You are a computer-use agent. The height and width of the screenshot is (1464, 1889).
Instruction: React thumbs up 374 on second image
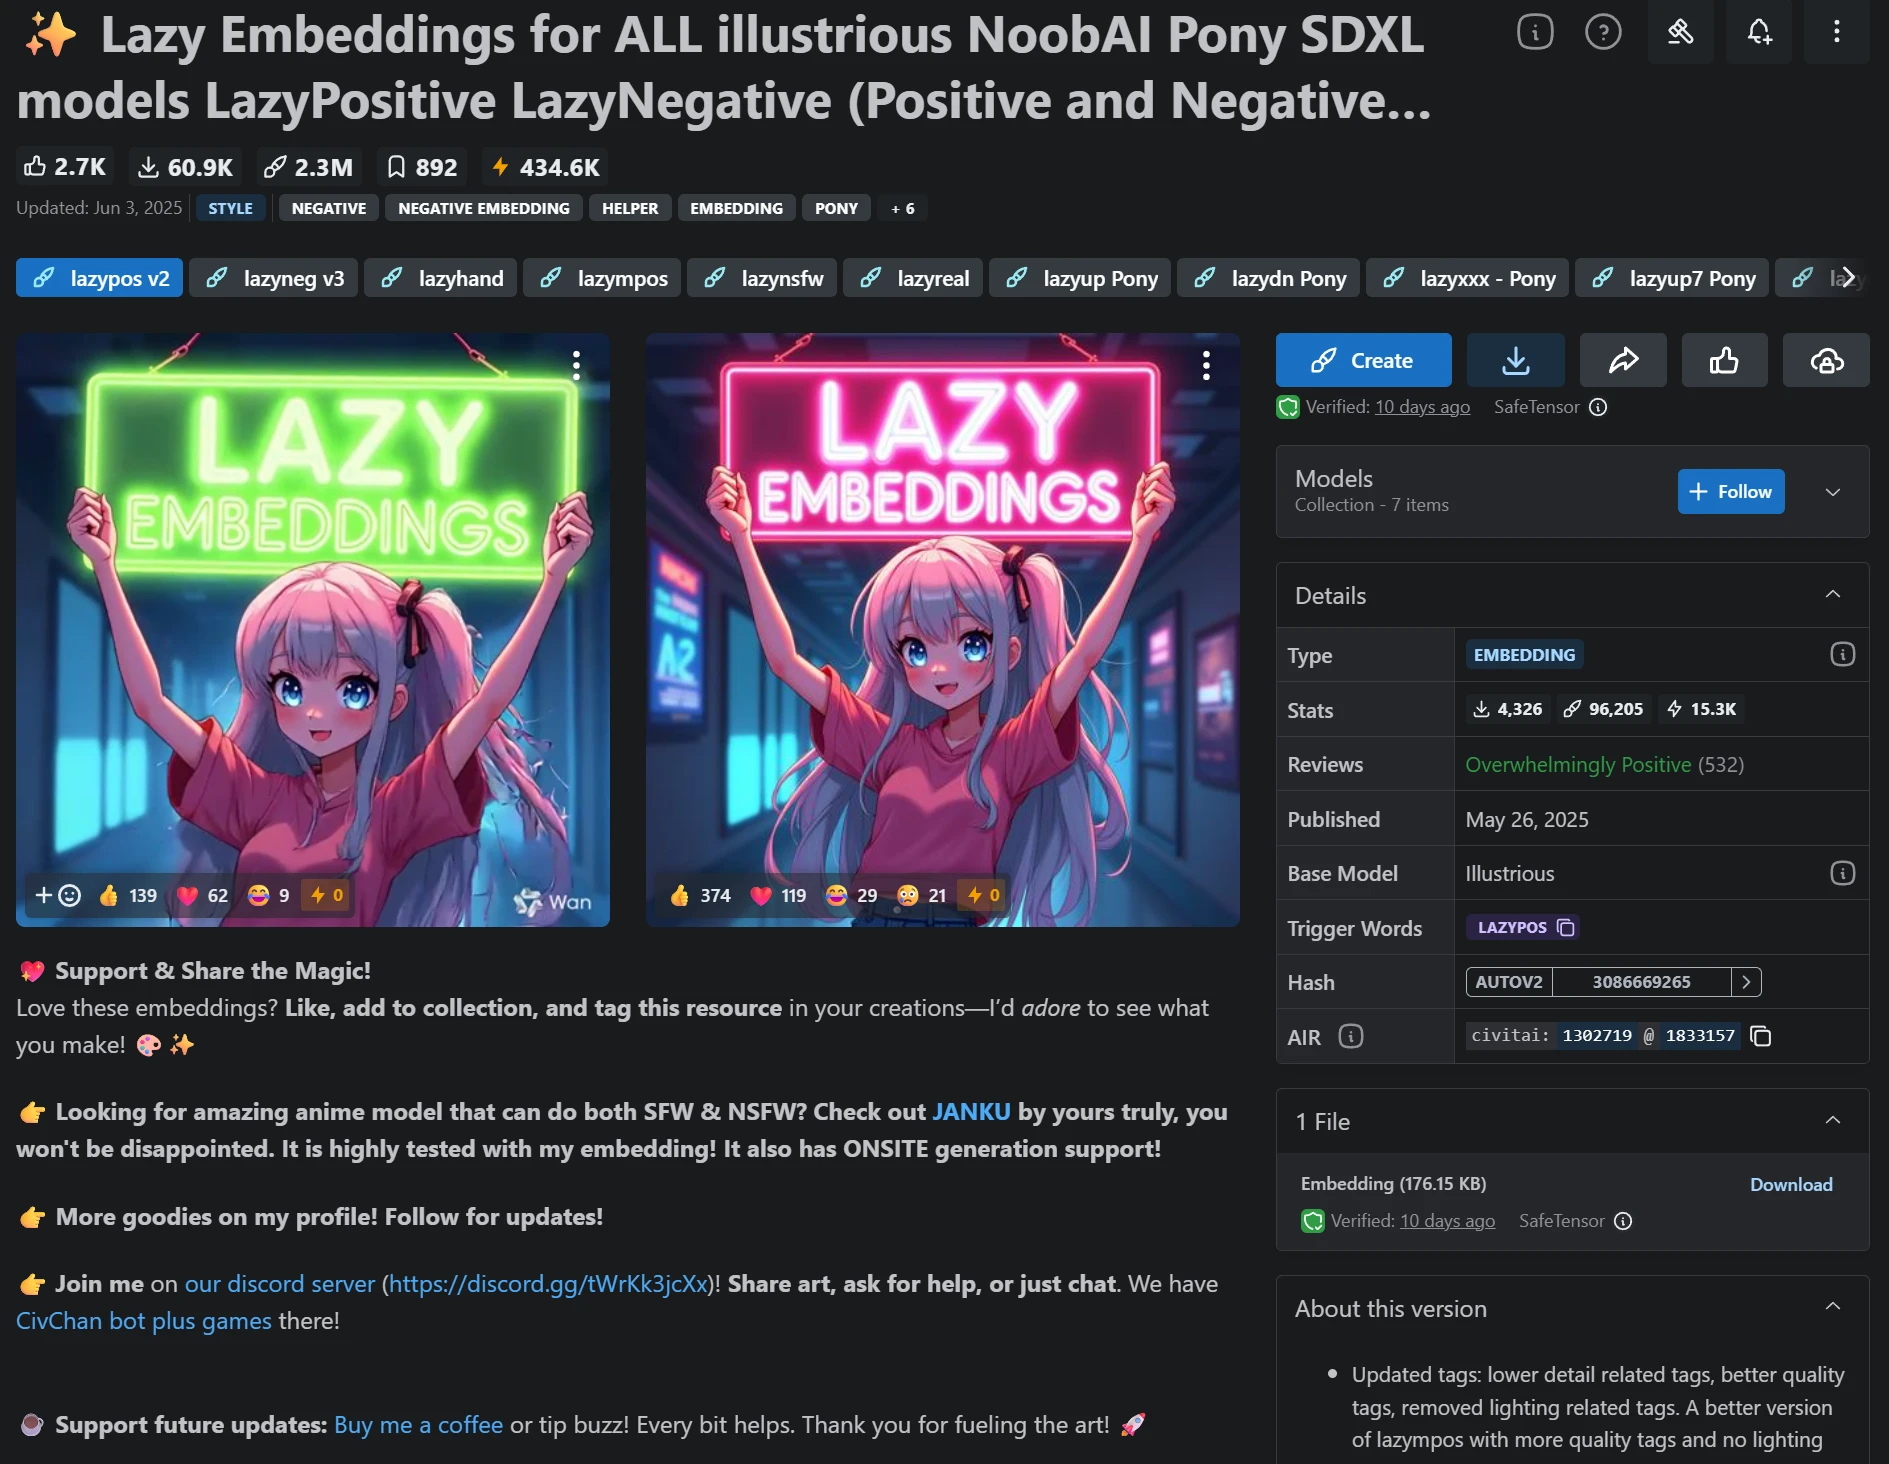(x=700, y=895)
